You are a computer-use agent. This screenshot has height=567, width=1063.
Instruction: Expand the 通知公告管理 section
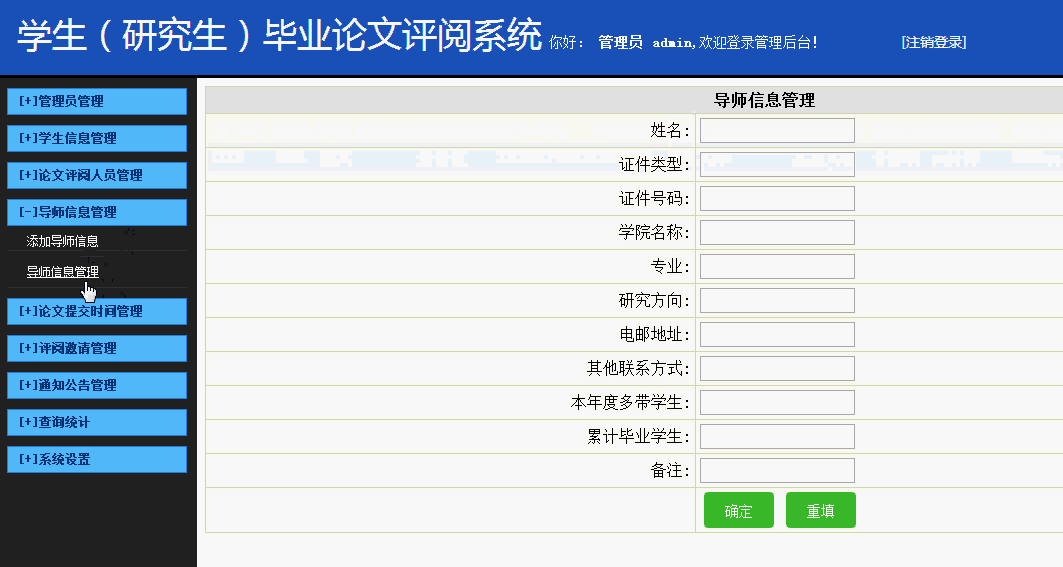(97, 385)
